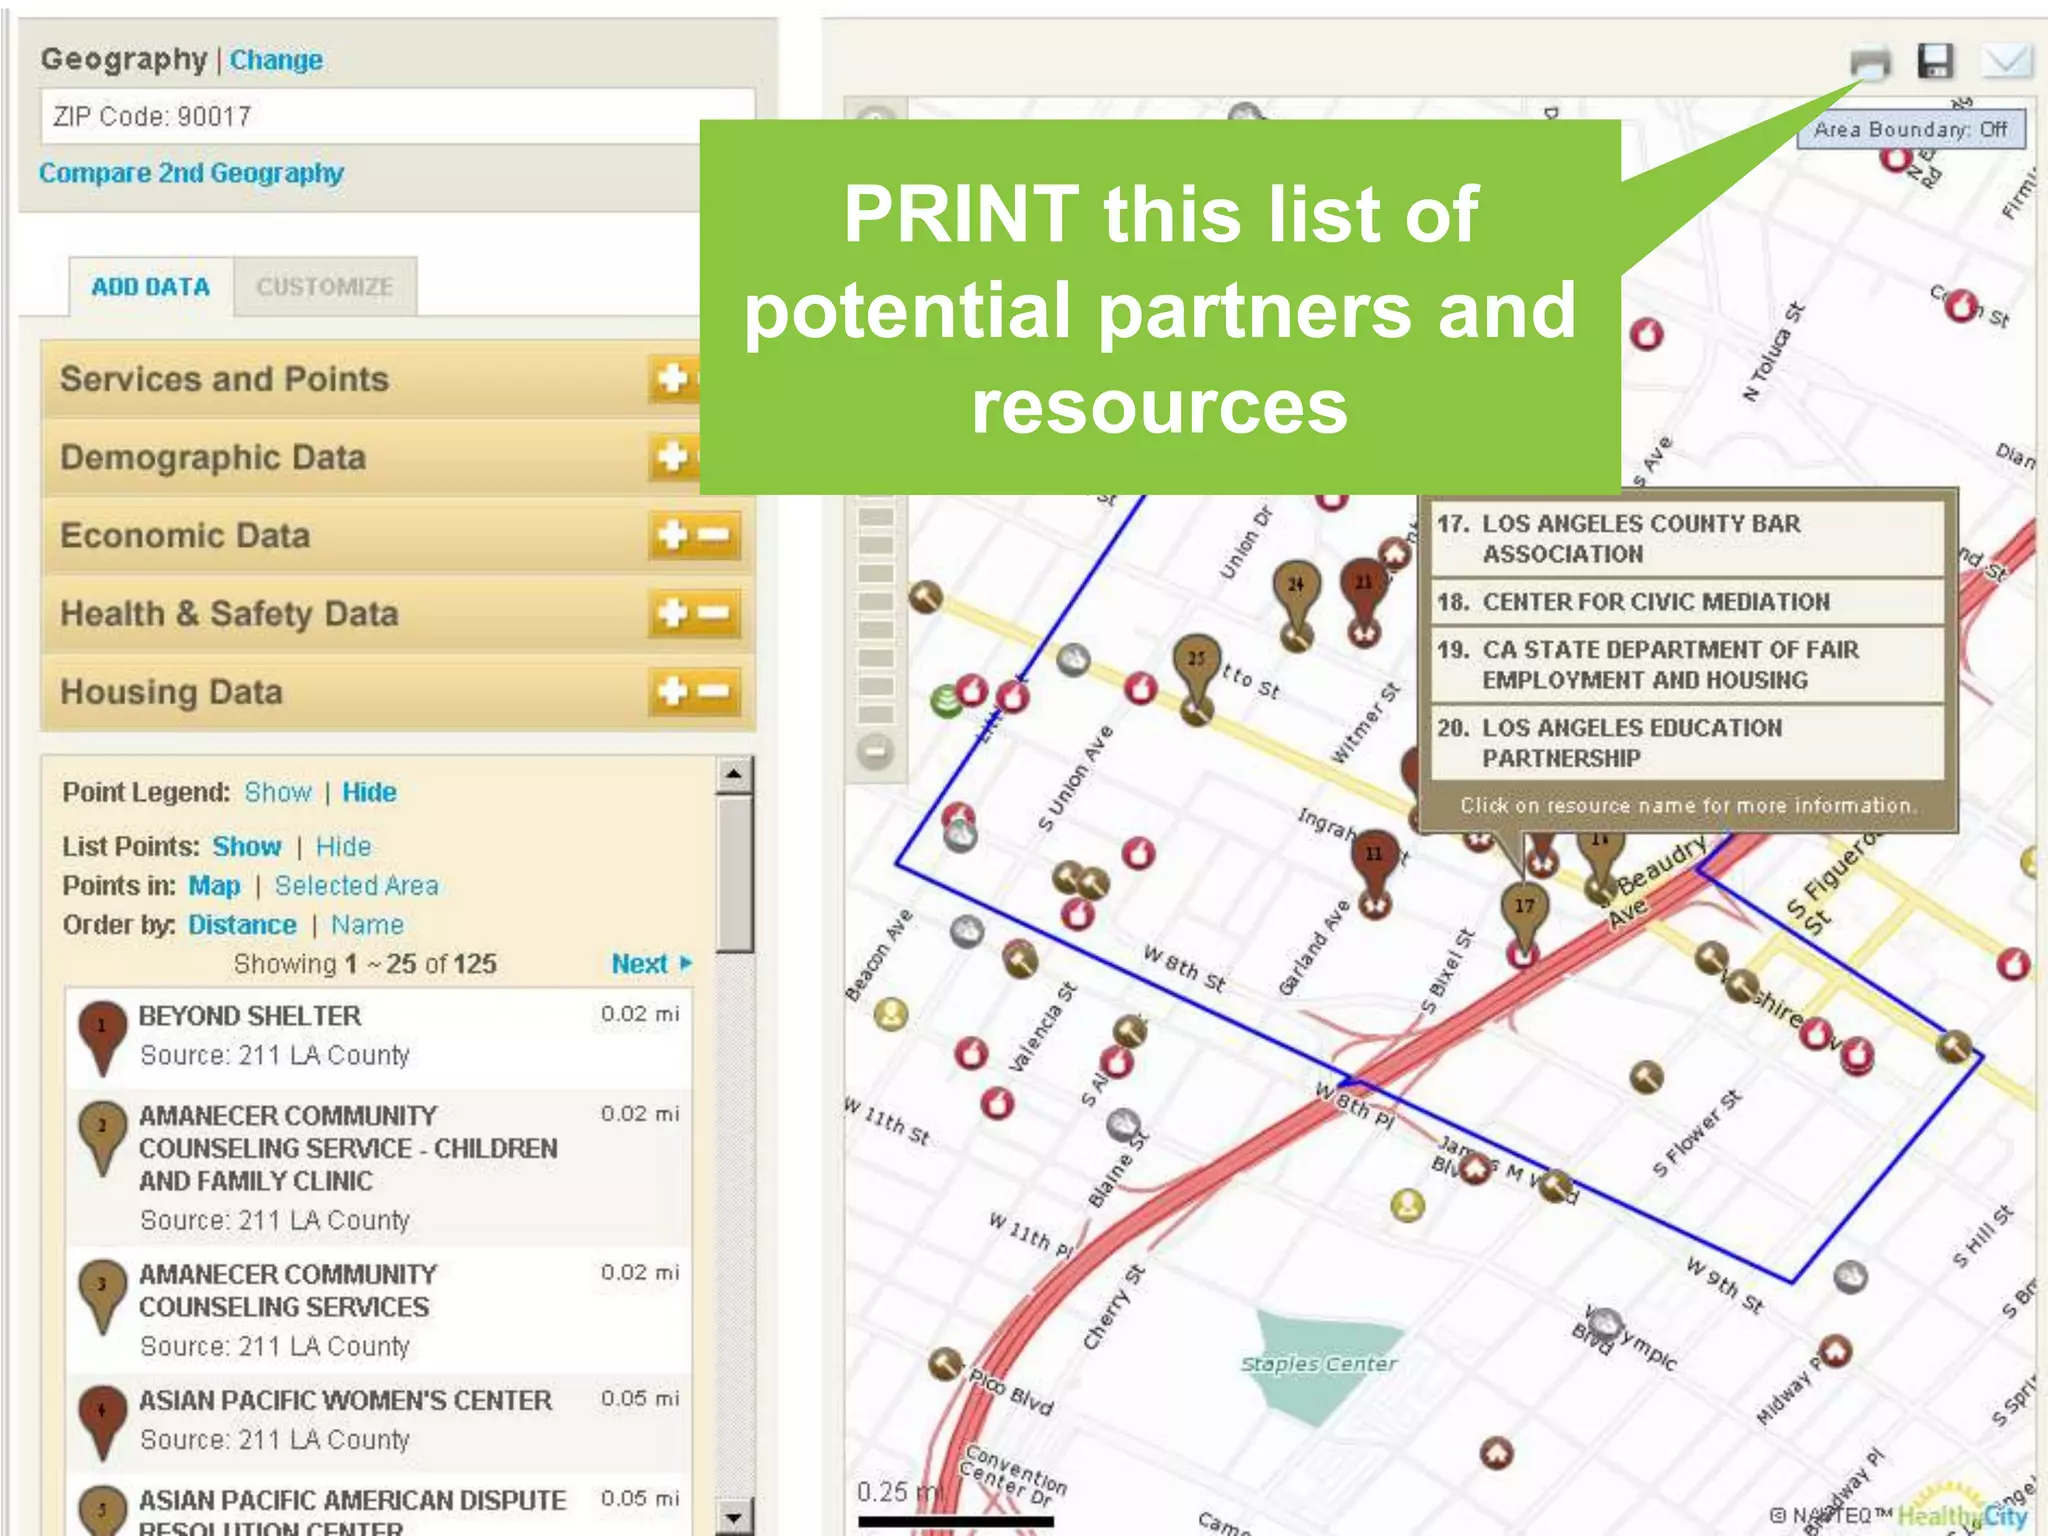Click pin 2 icon in points list

[102, 1138]
